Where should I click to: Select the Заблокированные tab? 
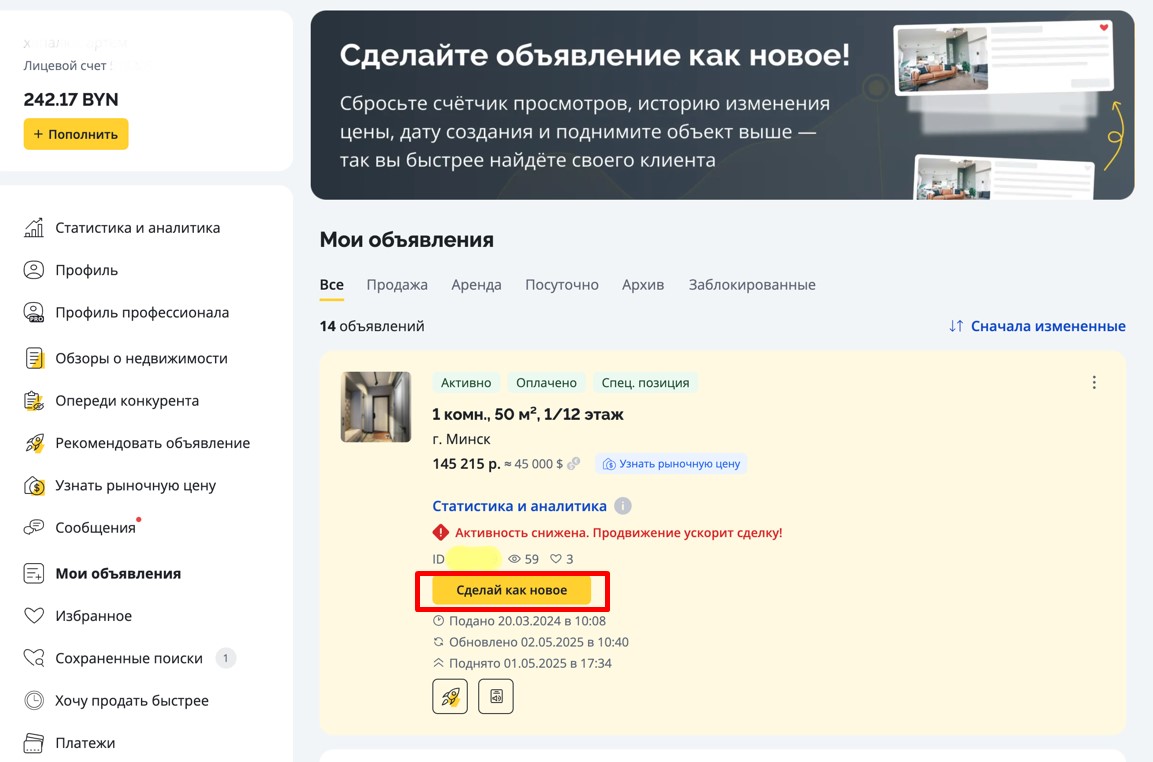752,285
